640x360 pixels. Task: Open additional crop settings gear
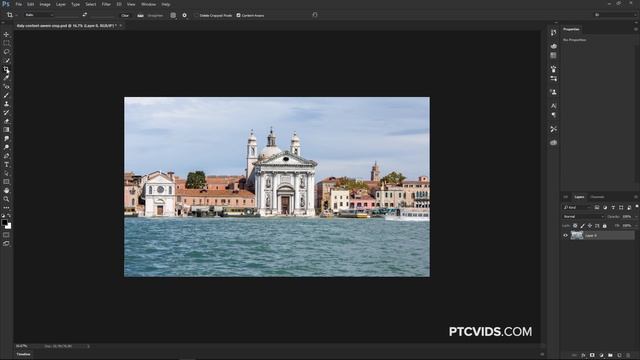(x=184, y=16)
